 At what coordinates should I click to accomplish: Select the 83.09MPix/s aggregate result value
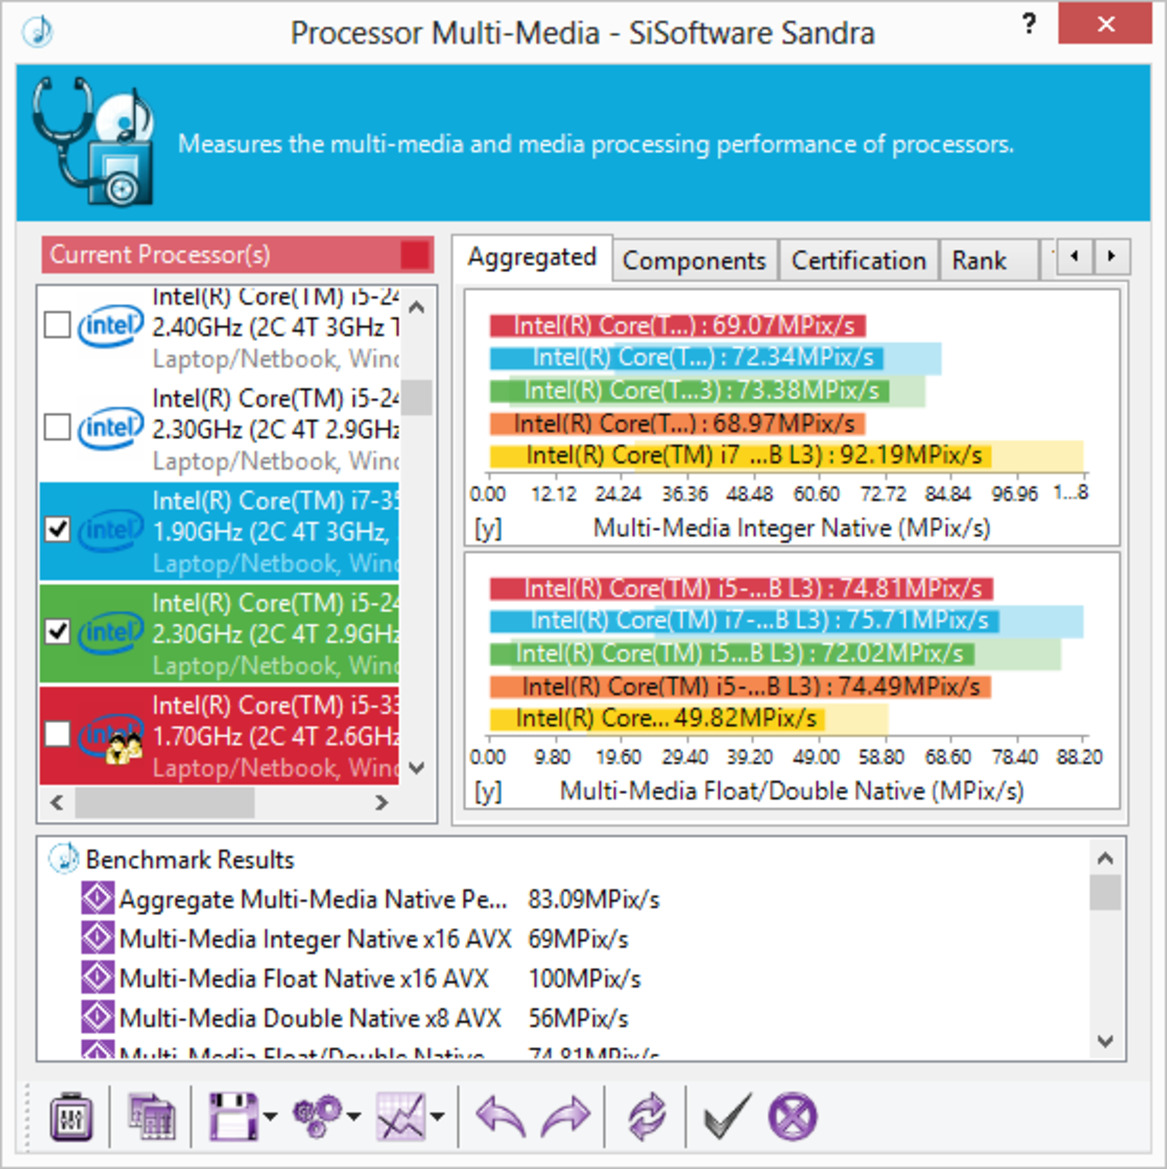(x=594, y=899)
